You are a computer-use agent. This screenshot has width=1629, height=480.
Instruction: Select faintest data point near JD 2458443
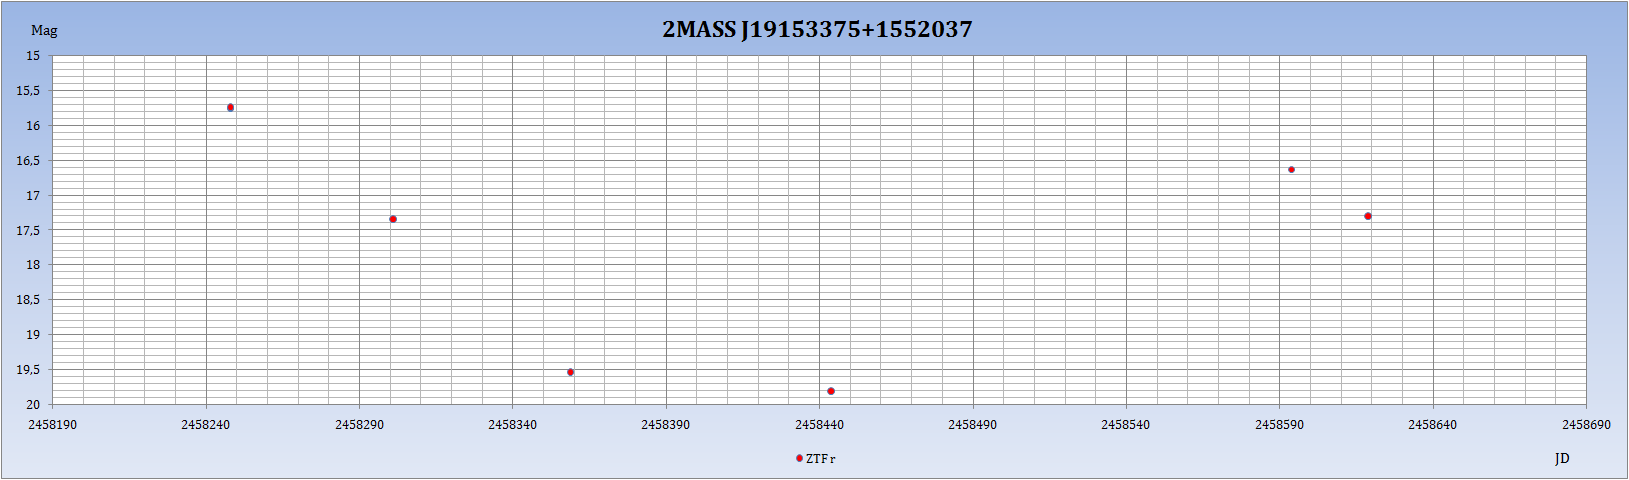831,391
